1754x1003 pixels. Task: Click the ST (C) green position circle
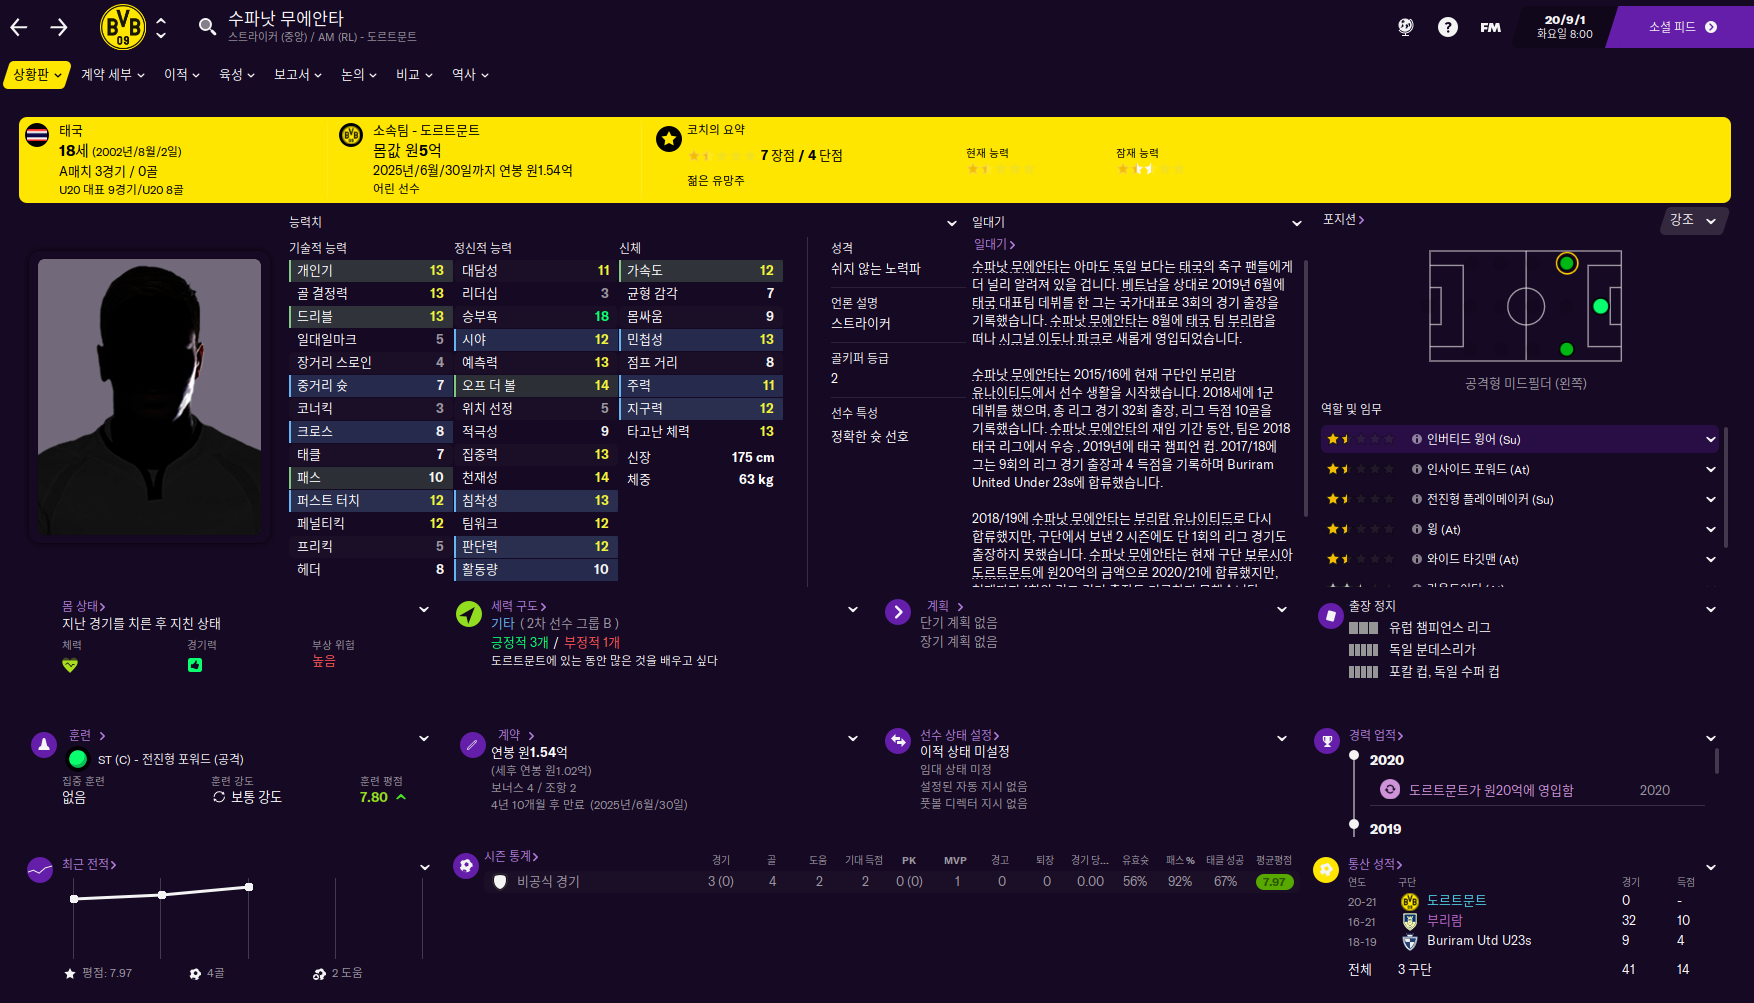(78, 759)
